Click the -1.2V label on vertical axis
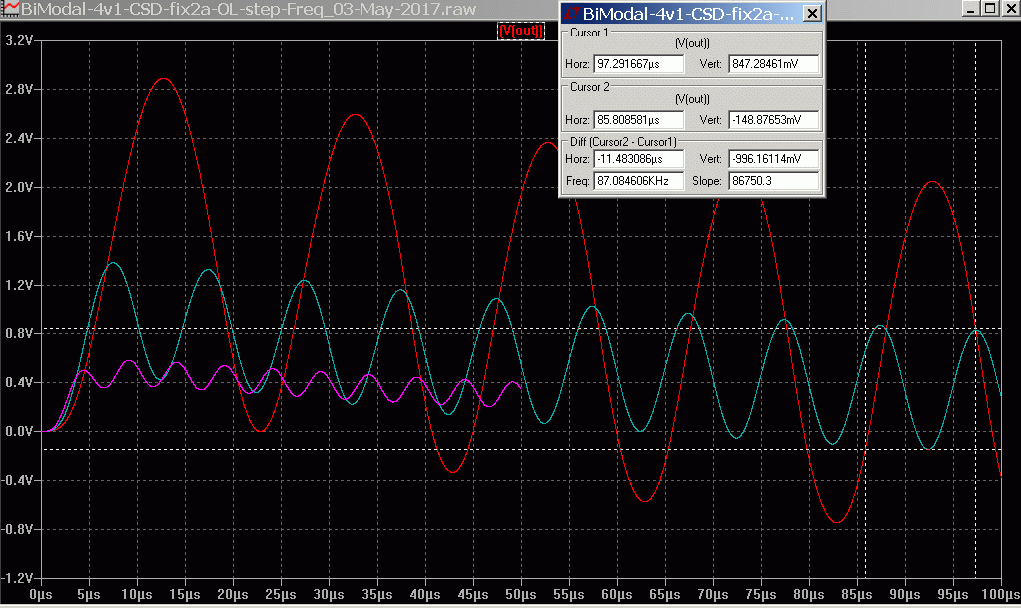This screenshot has width=1021, height=608. [17, 578]
